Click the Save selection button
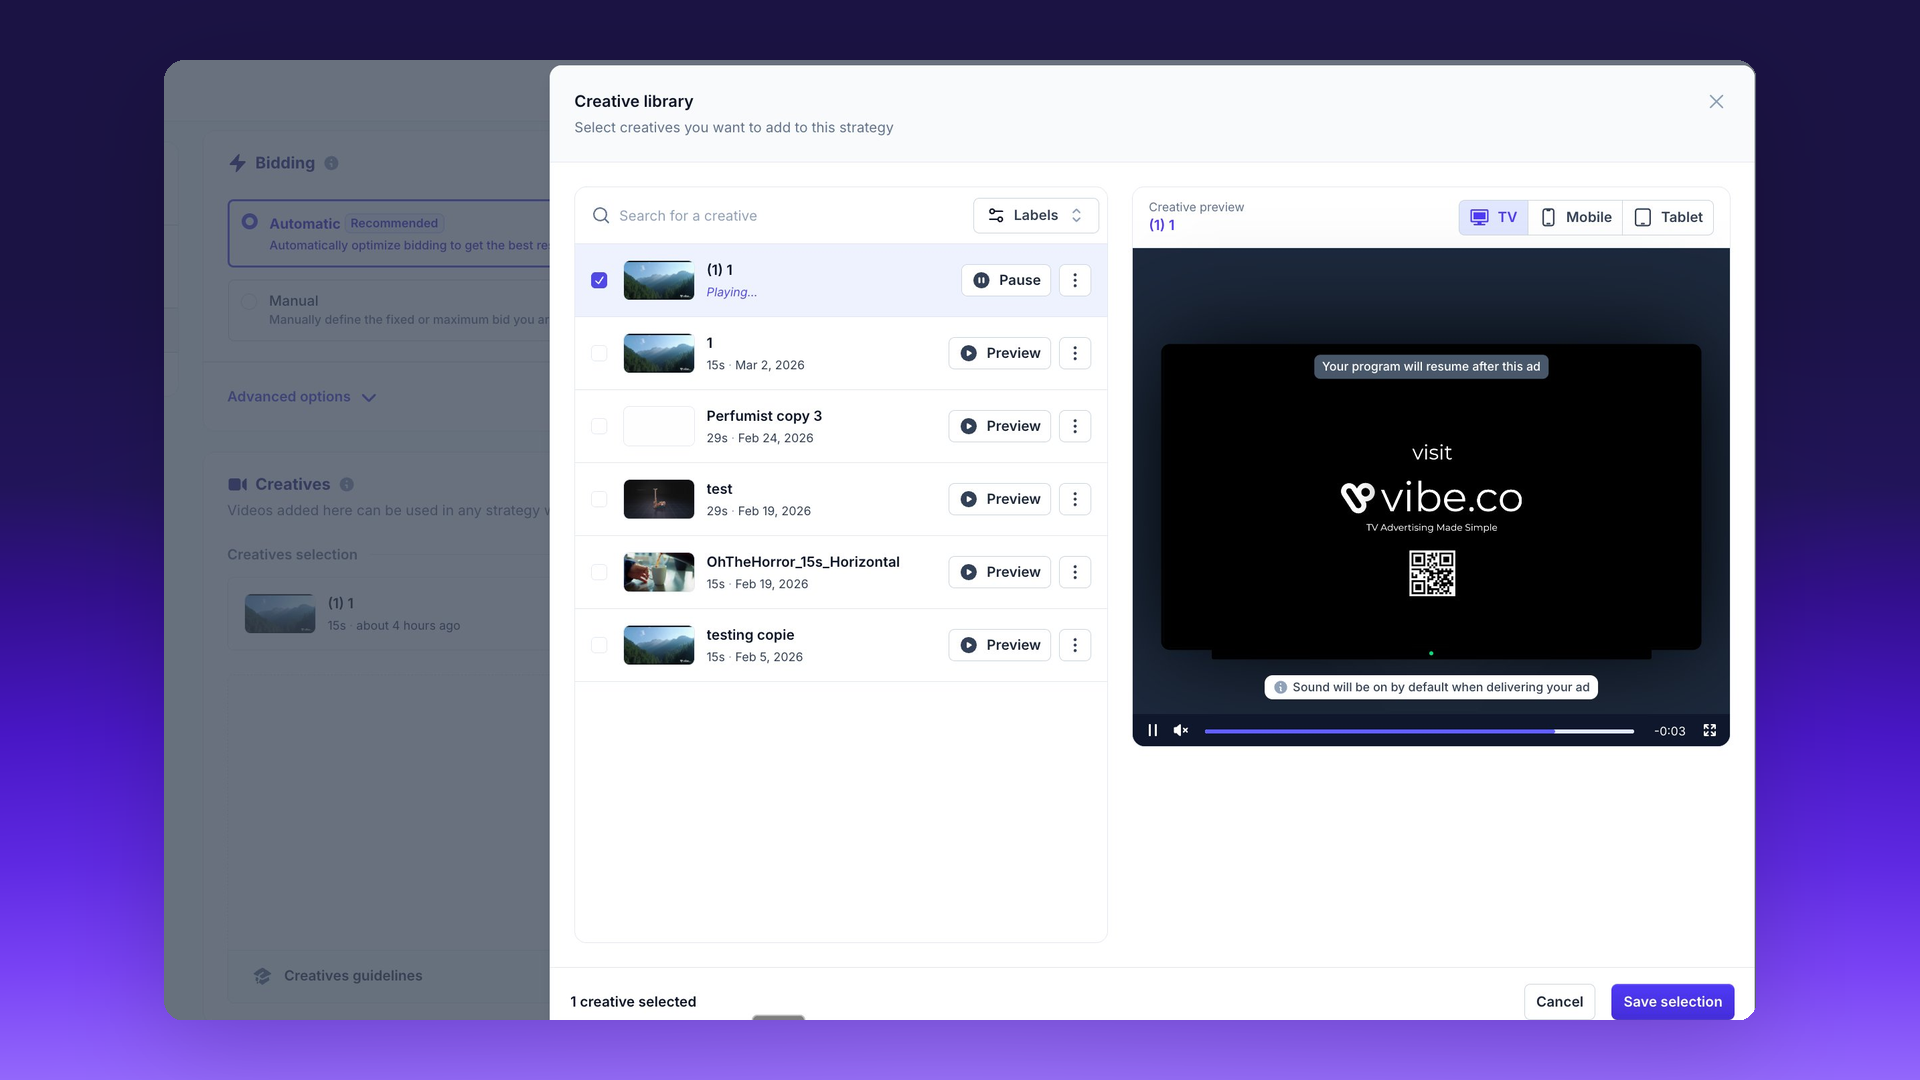 (1672, 1001)
